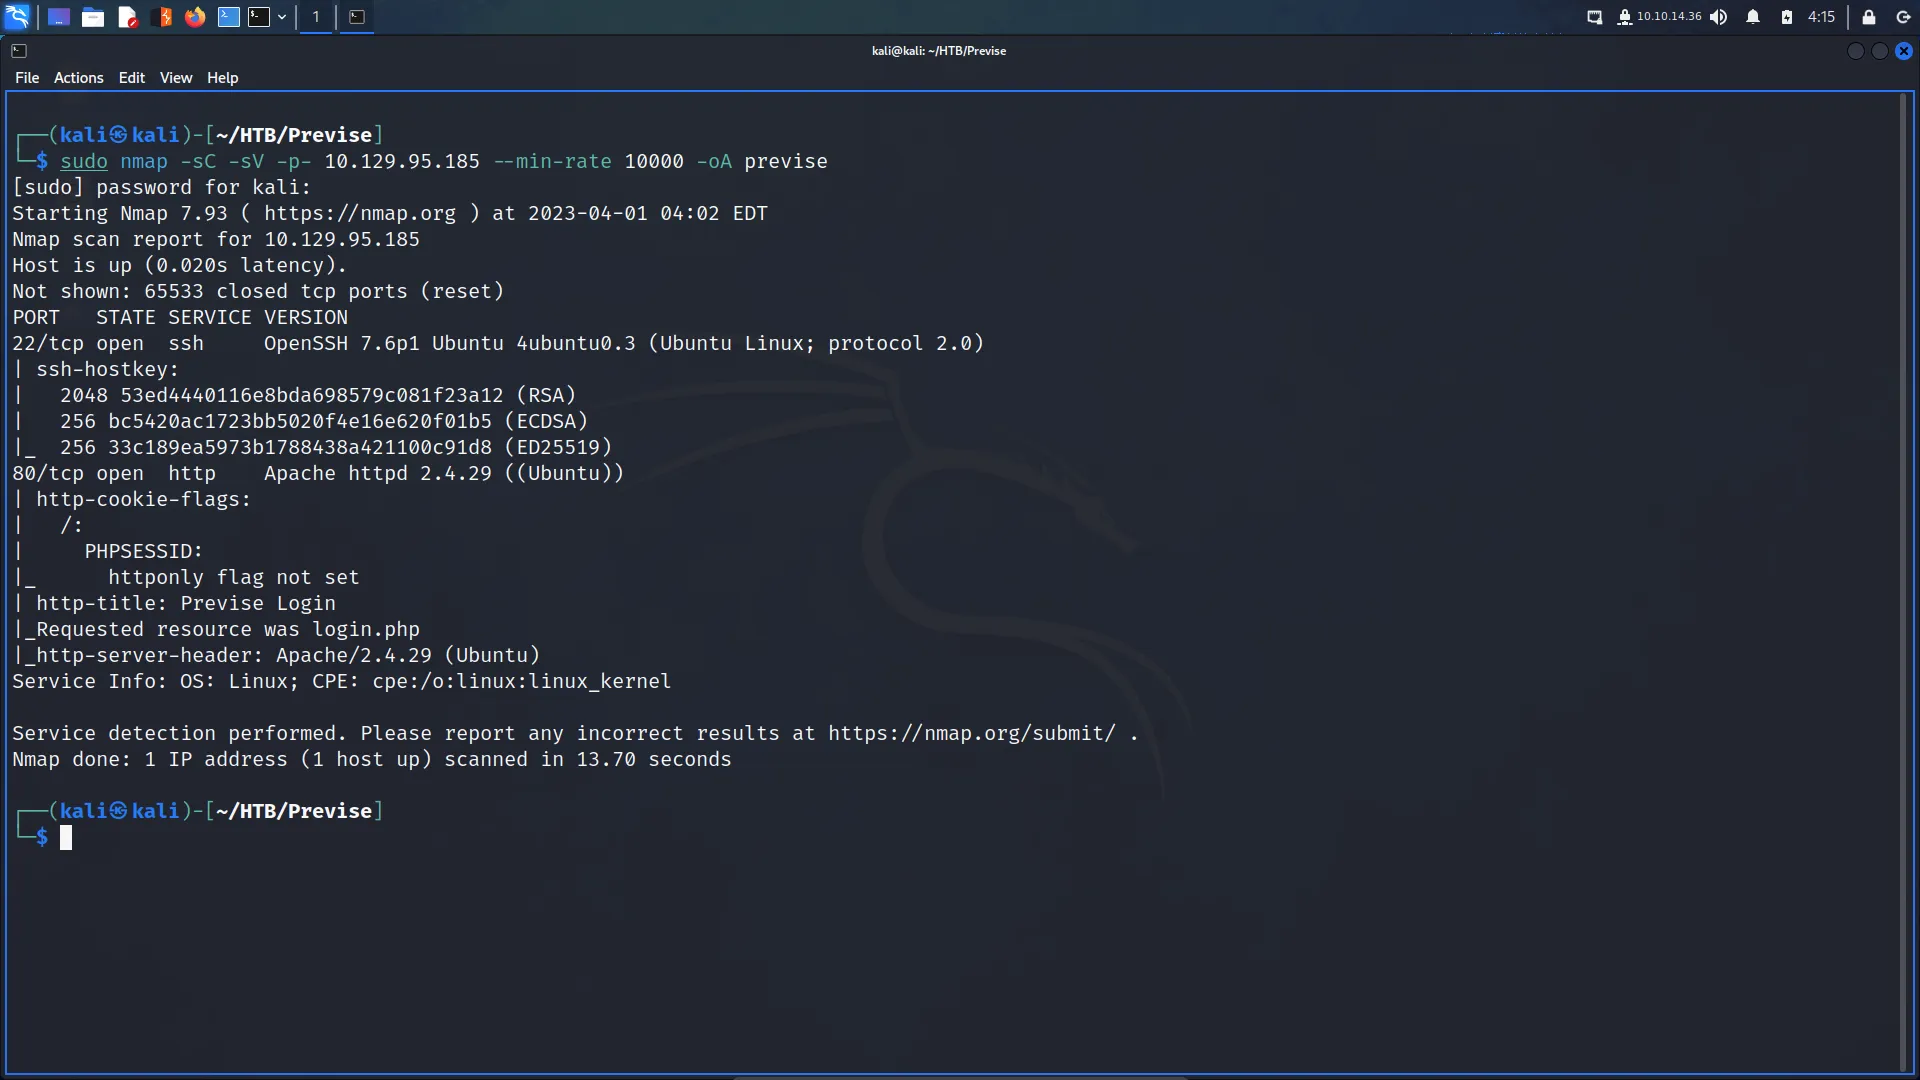This screenshot has width=1920, height=1080.
Task: Lock the screen with padlock icon
Action: pos(1868,17)
